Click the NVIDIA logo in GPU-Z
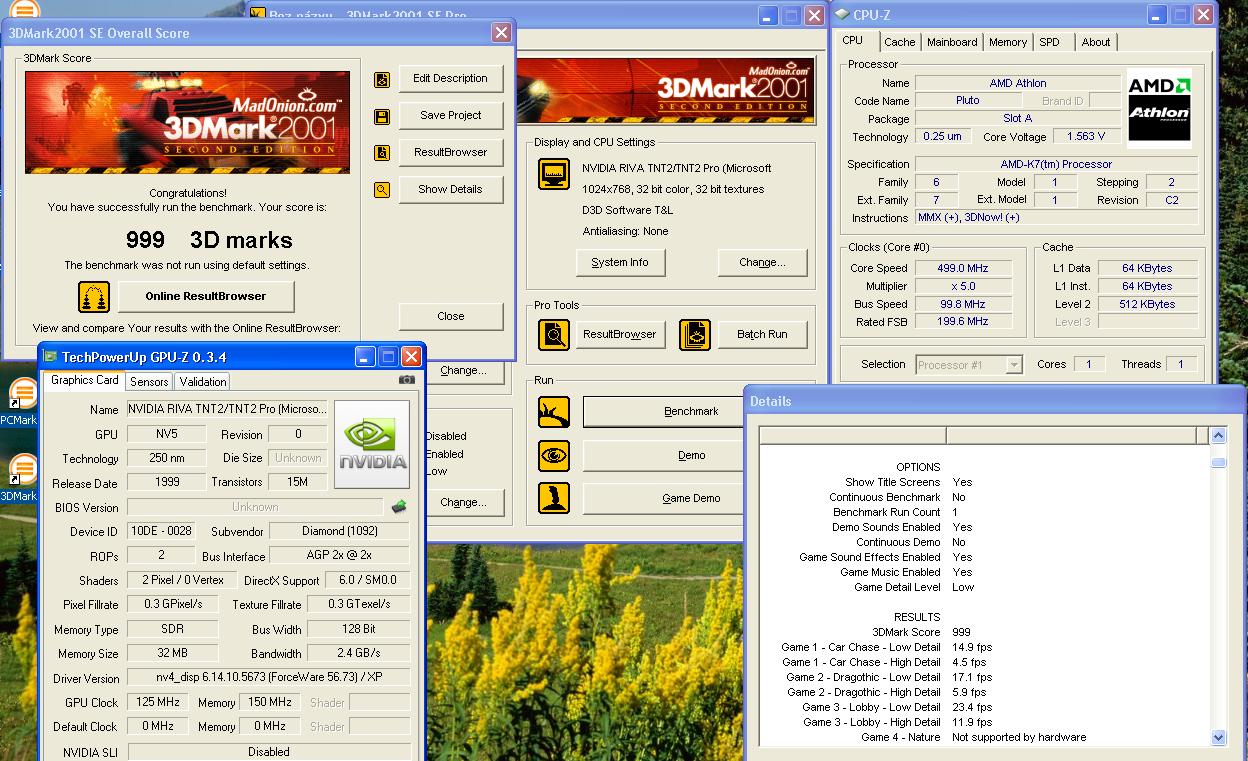The height and width of the screenshot is (761, 1248). 372,445
